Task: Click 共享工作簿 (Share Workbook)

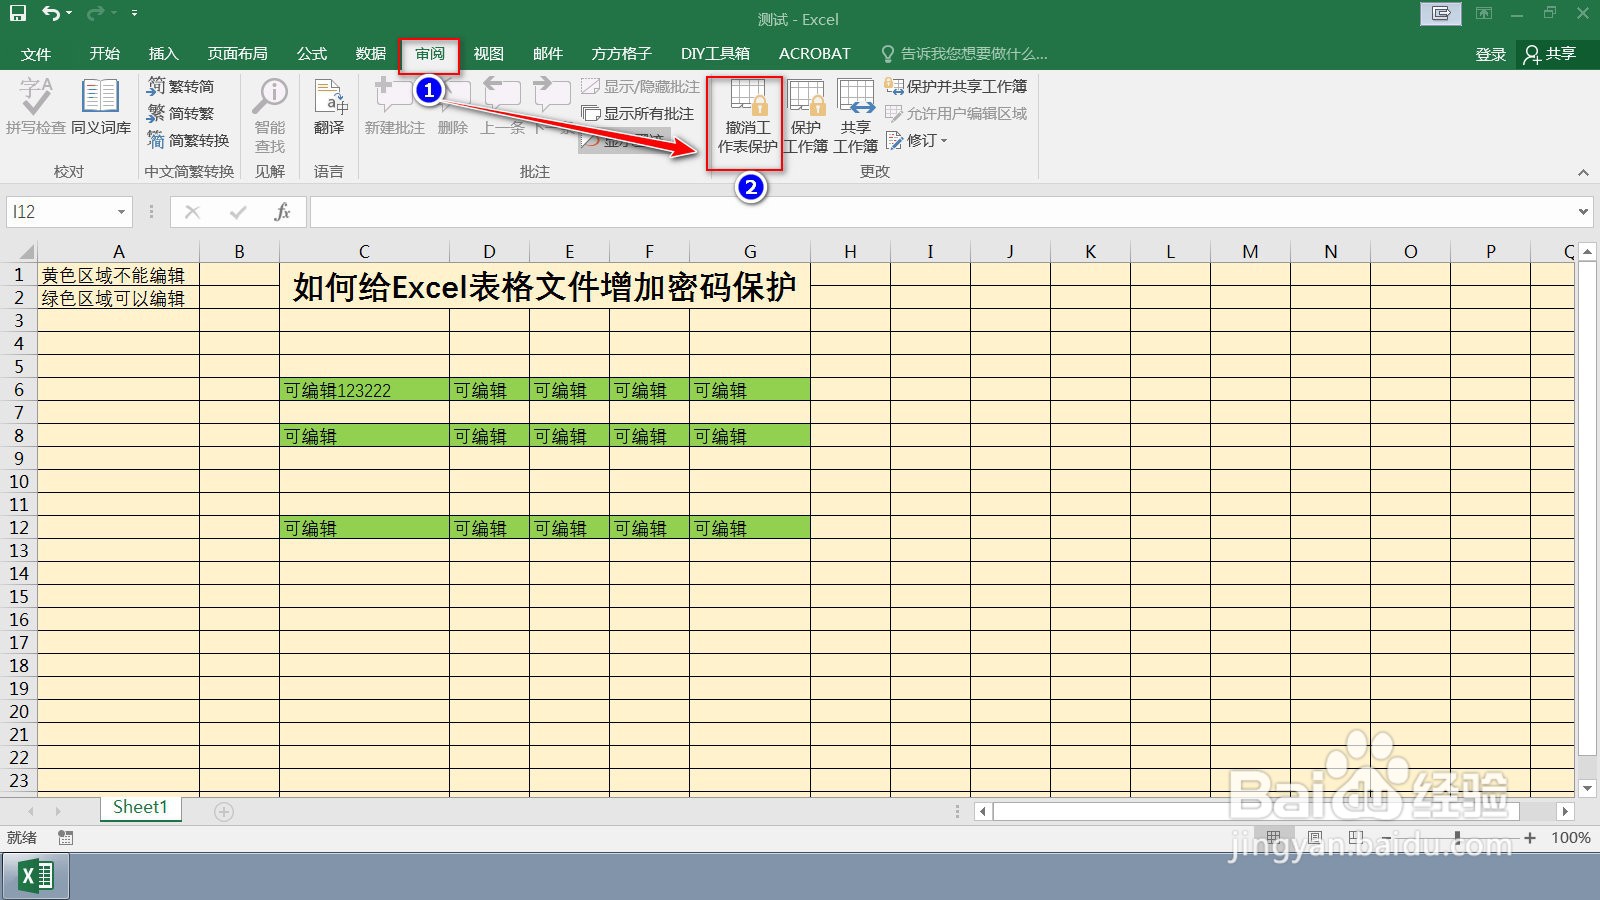Action: point(857,115)
